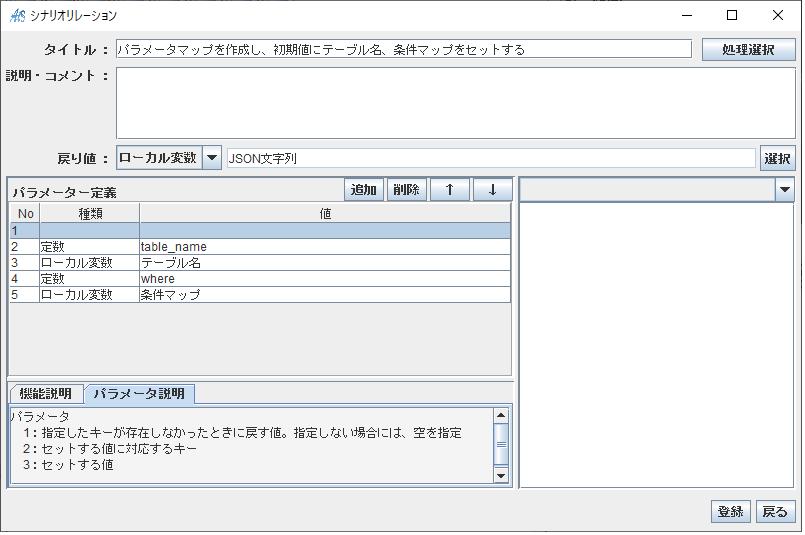Click ローカル変数 type cell in row 3
The height and width of the screenshot is (535, 805).
[89, 263]
